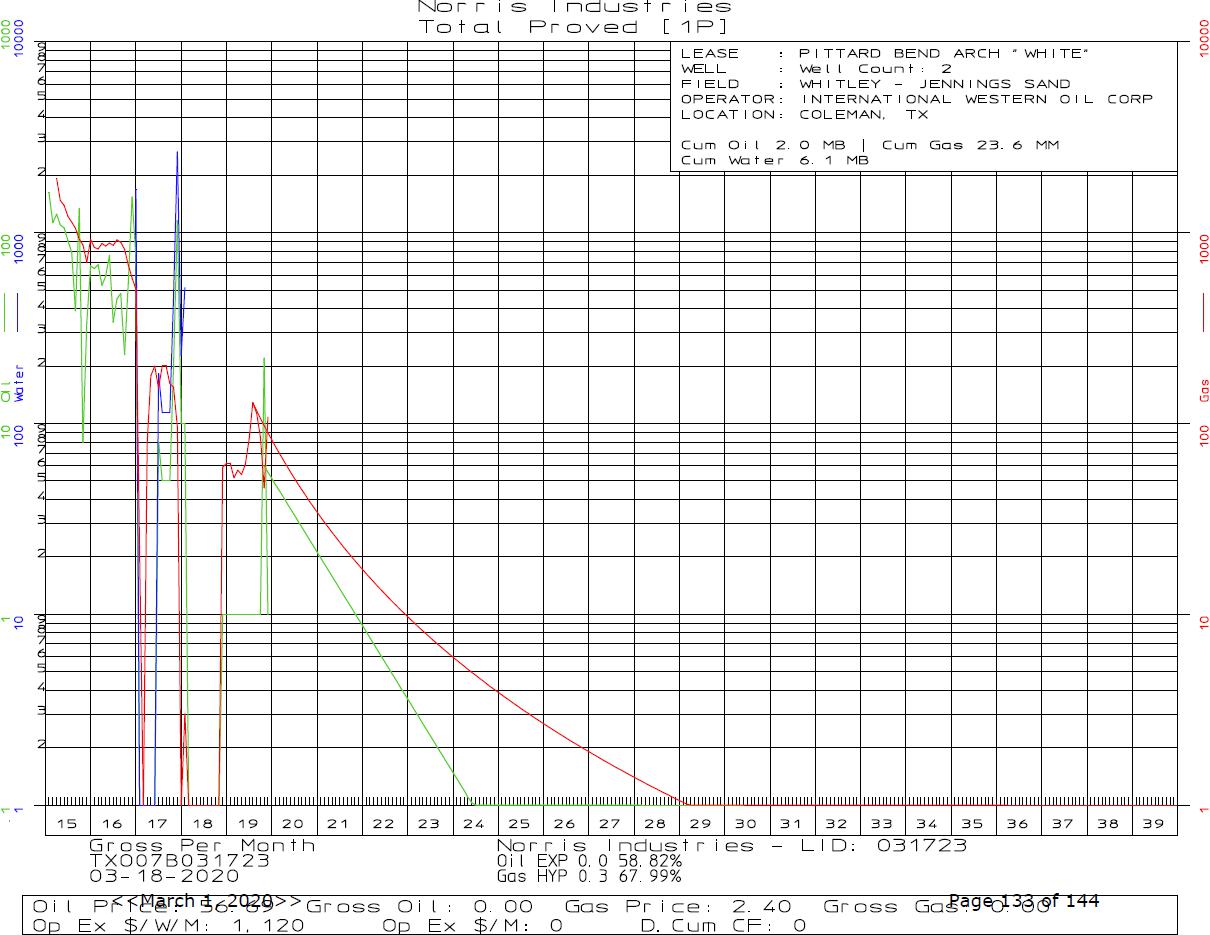This screenshot has height=935, width=1210.
Task: Click the 'Gross Per Month' label
Action: [x=202, y=846]
